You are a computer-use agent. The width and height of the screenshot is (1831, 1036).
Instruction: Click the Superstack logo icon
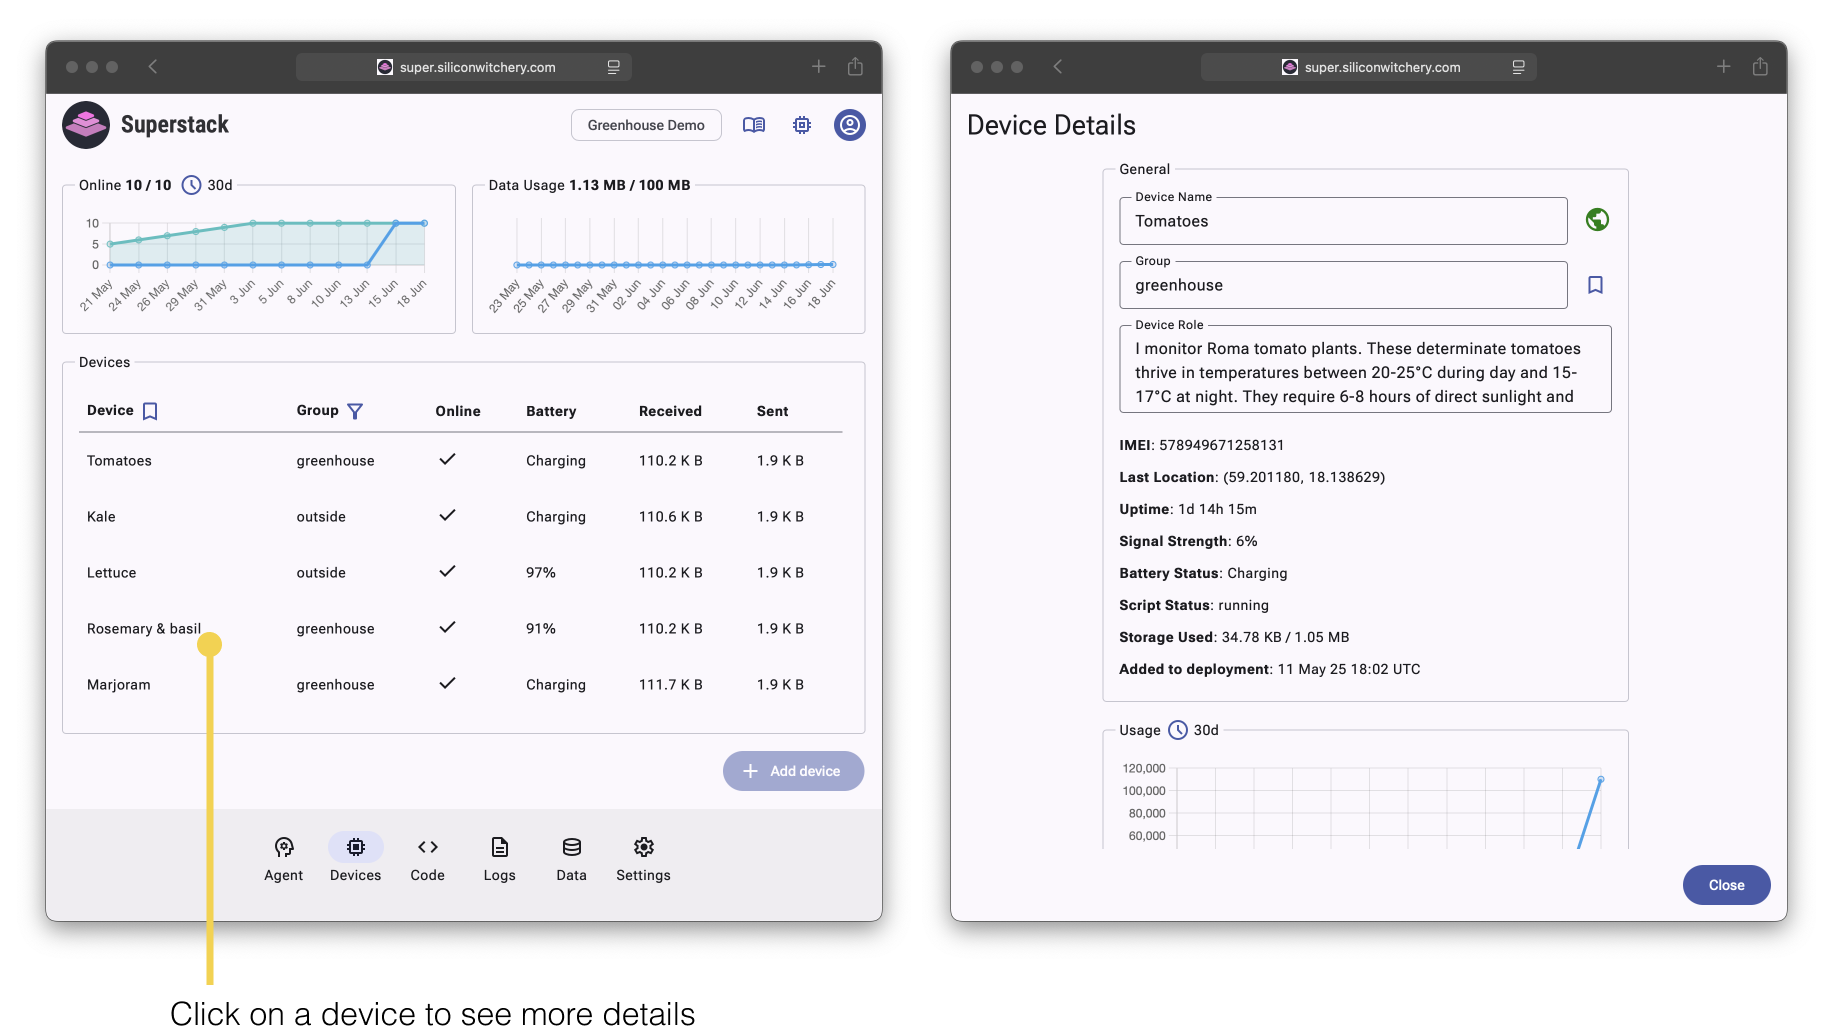86,125
